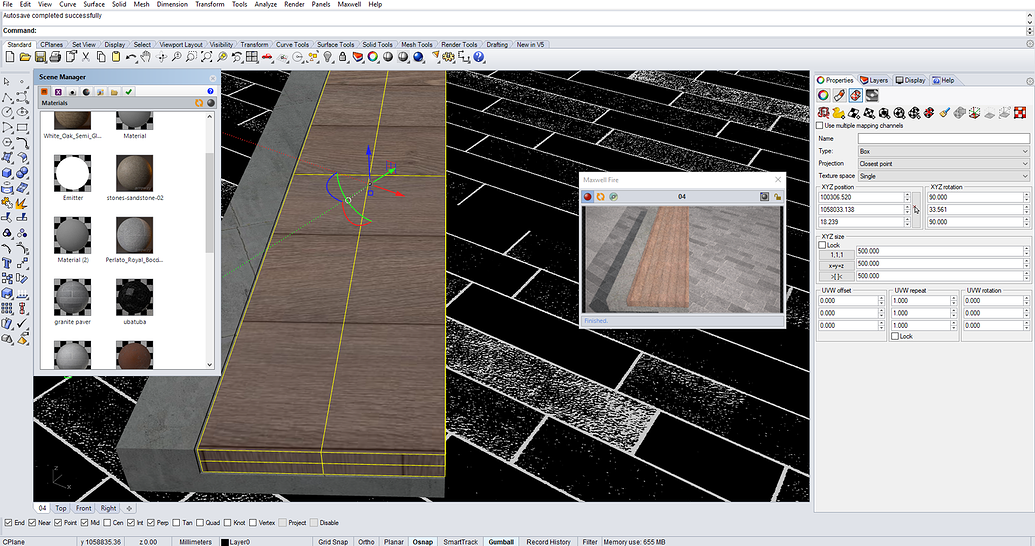The height and width of the screenshot is (546, 1035).
Task: Toggle the Gumball status bar button
Action: click(x=501, y=542)
